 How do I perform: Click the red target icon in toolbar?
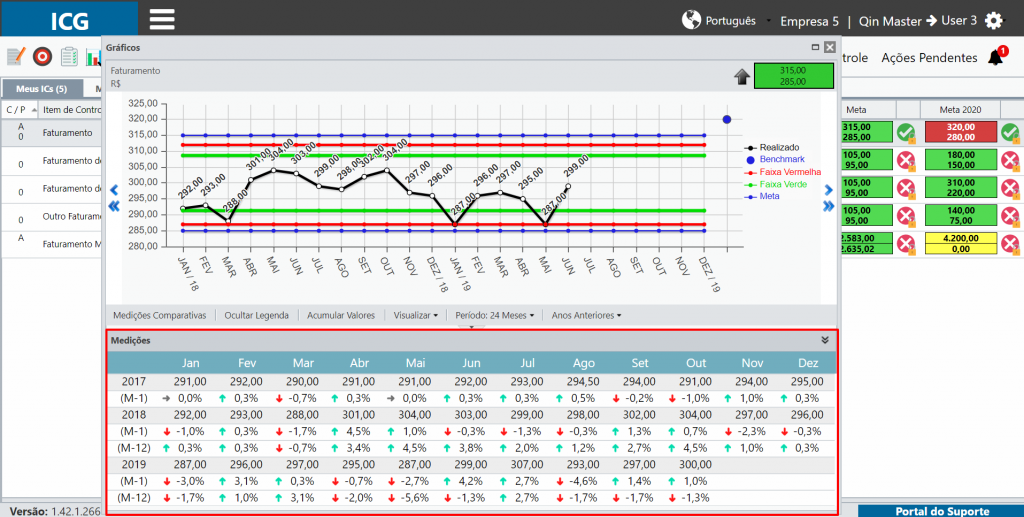(42, 56)
